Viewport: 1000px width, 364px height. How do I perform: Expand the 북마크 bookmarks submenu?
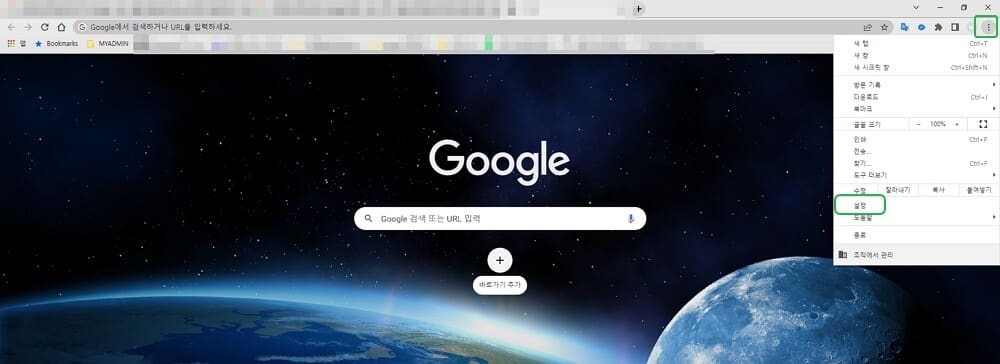[x=915, y=109]
